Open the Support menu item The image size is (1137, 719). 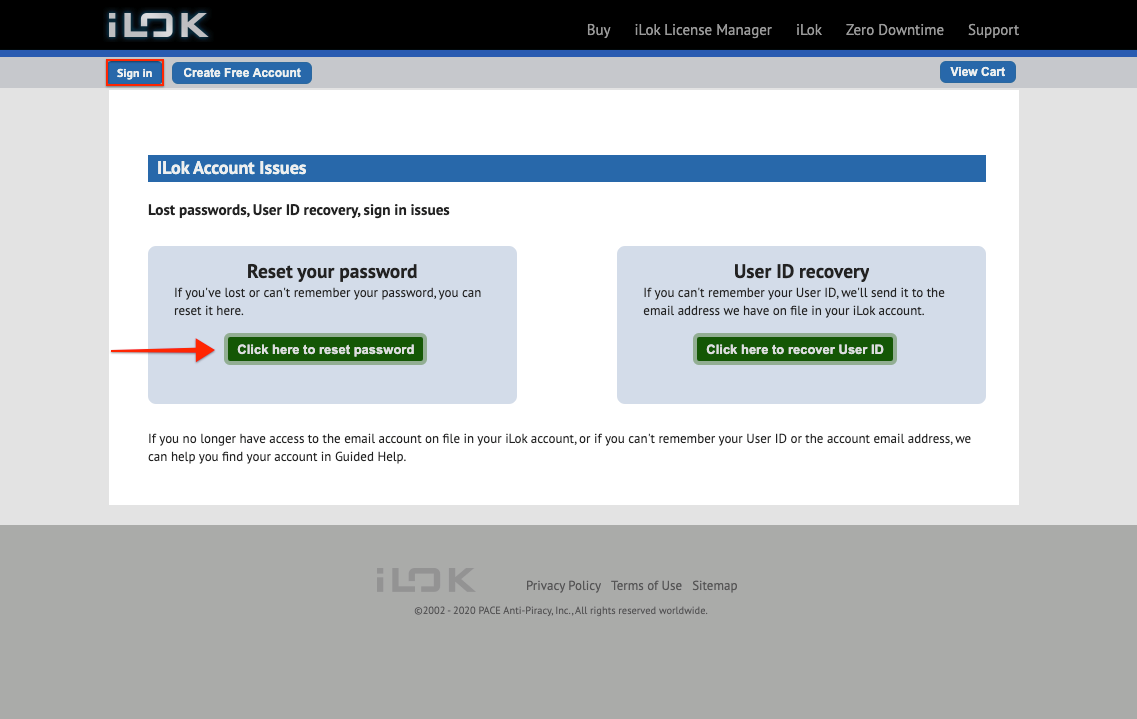[x=993, y=30]
